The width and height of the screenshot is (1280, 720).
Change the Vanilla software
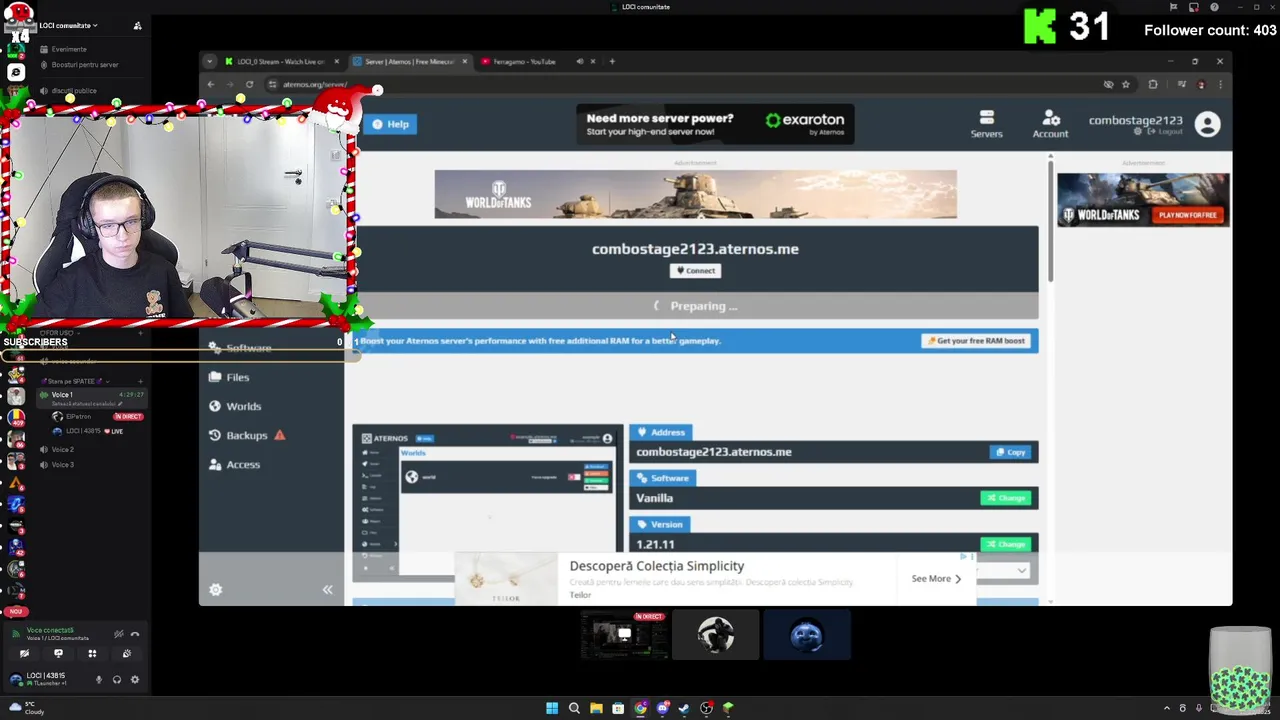click(1006, 498)
